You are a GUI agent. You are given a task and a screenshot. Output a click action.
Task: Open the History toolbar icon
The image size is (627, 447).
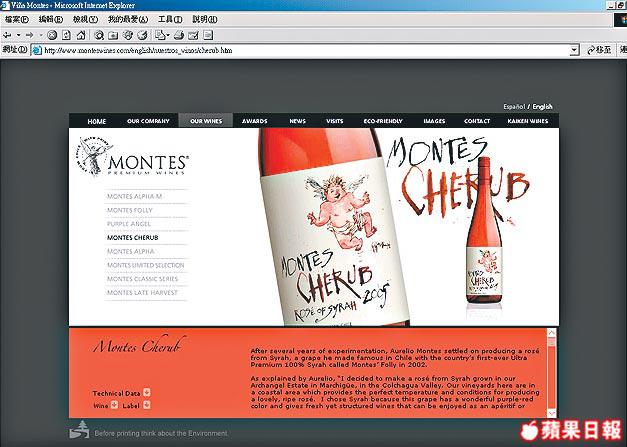coord(142,36)
